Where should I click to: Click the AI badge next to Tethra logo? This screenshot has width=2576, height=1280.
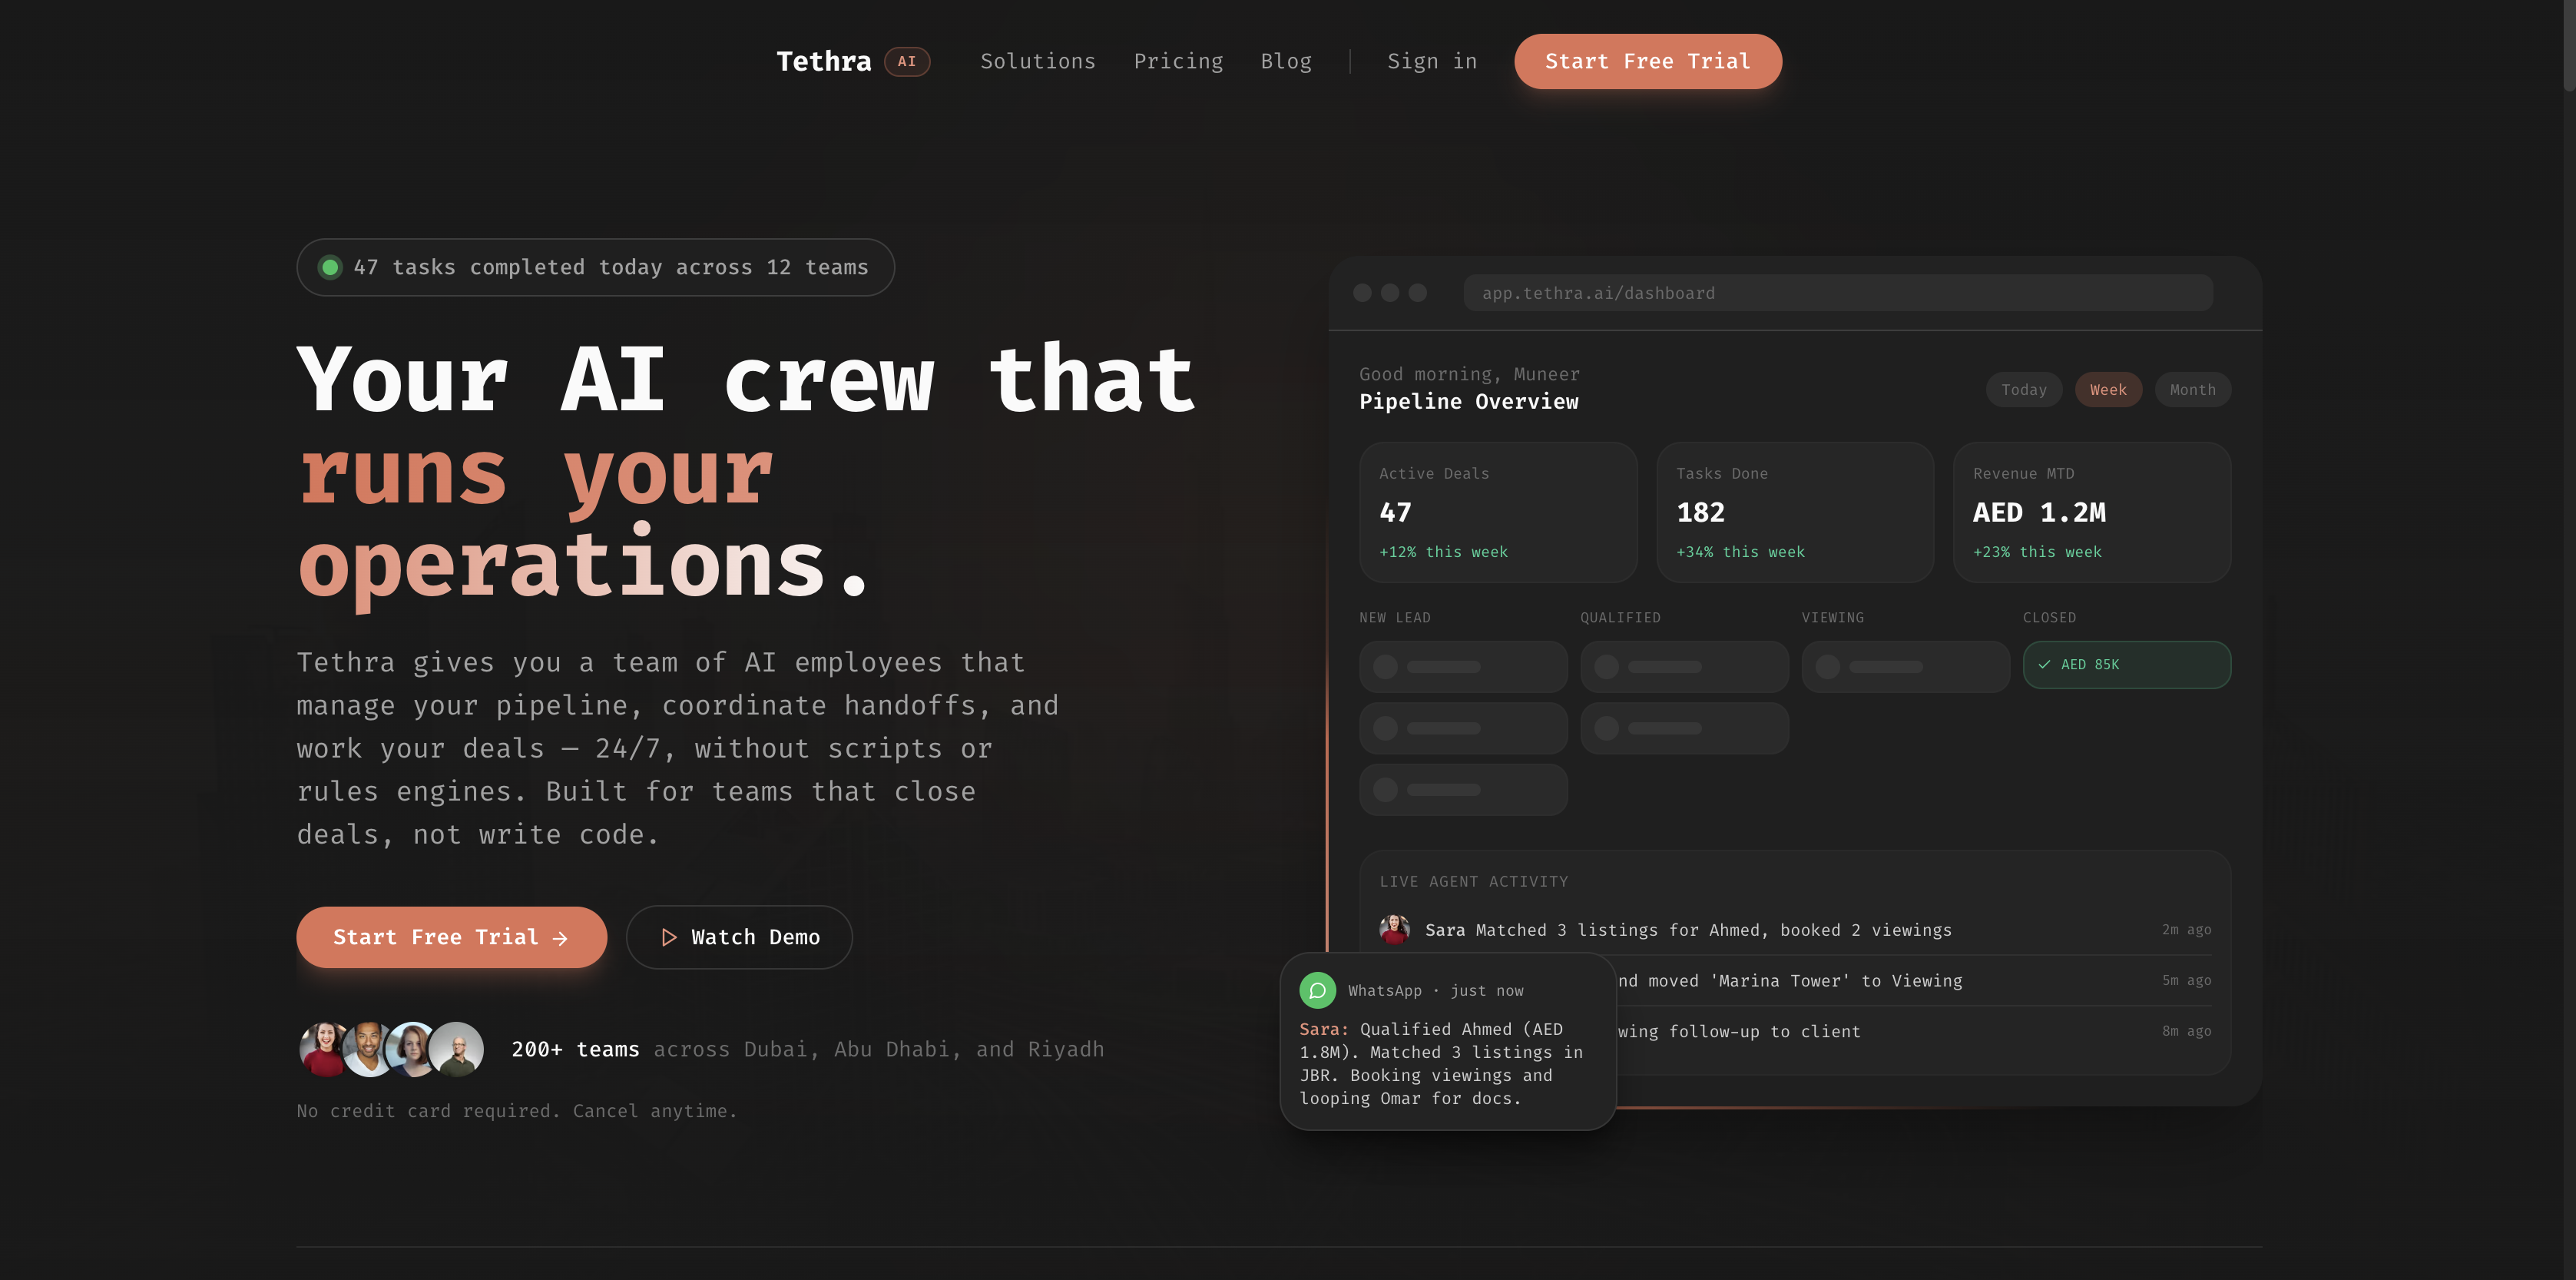pyautogui.click(x=906, y=61)
